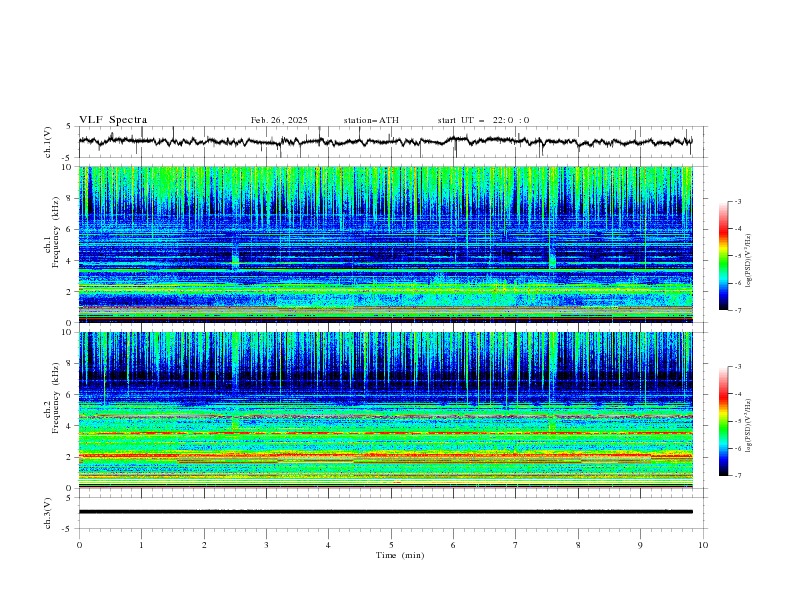
Task: Click time axis tick label "7"
Action: point(516,545)
